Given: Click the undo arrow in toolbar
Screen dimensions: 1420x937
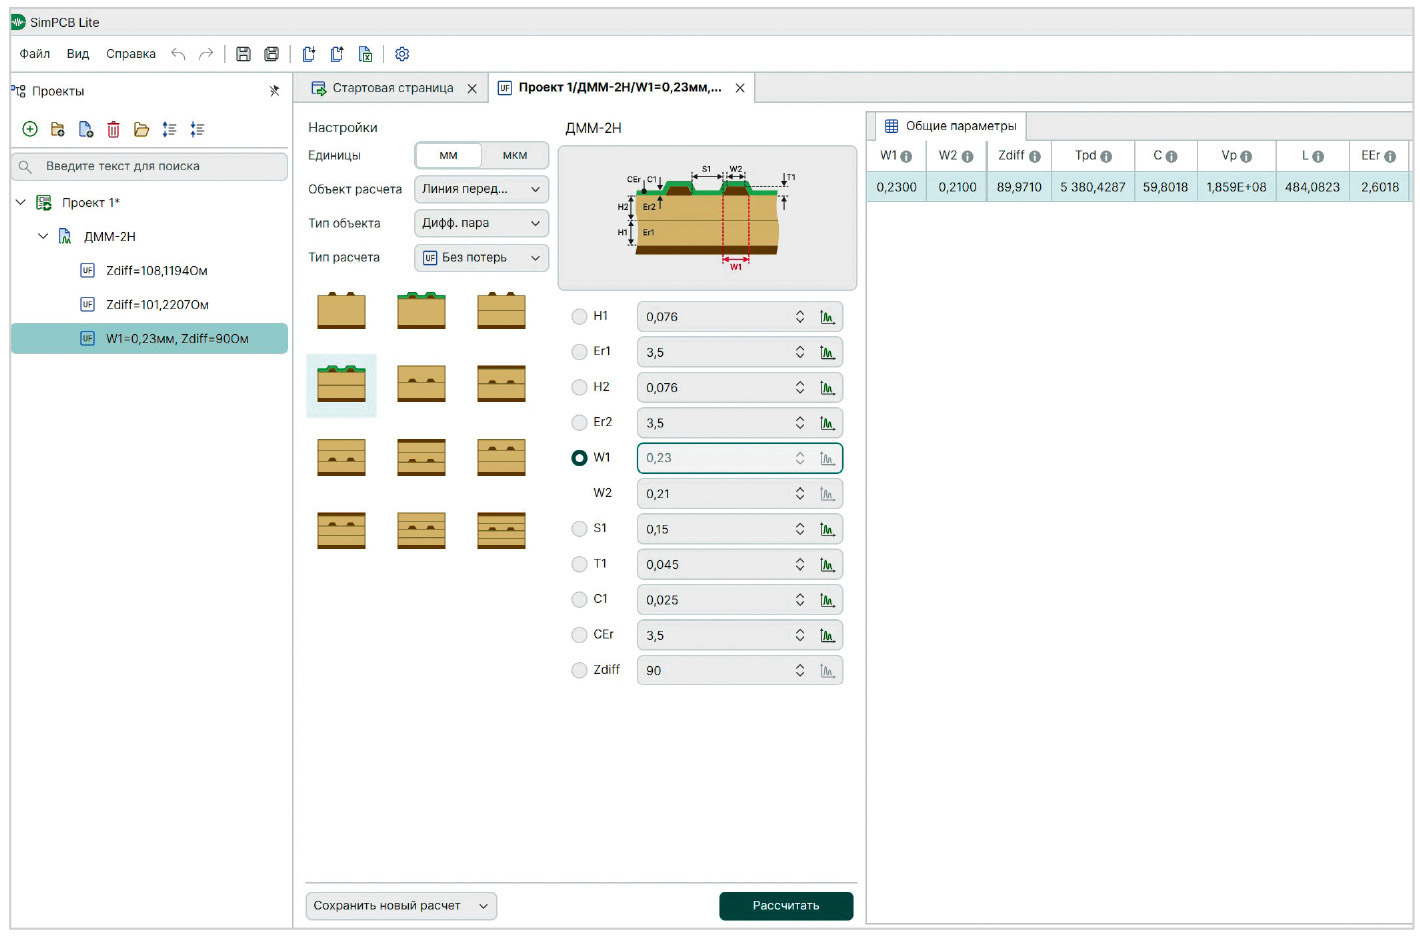Looking at the screenshot, I should (x=178, y=54).
